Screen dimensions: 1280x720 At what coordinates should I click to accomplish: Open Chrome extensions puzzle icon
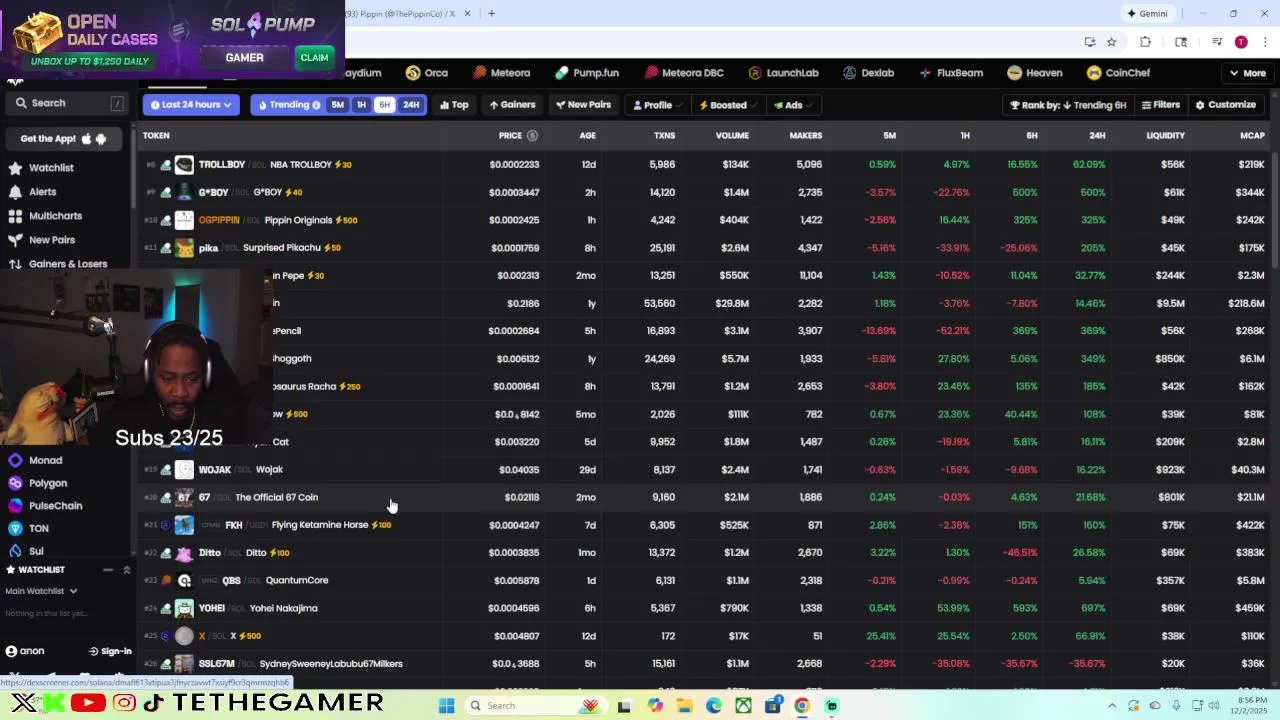1145,42
